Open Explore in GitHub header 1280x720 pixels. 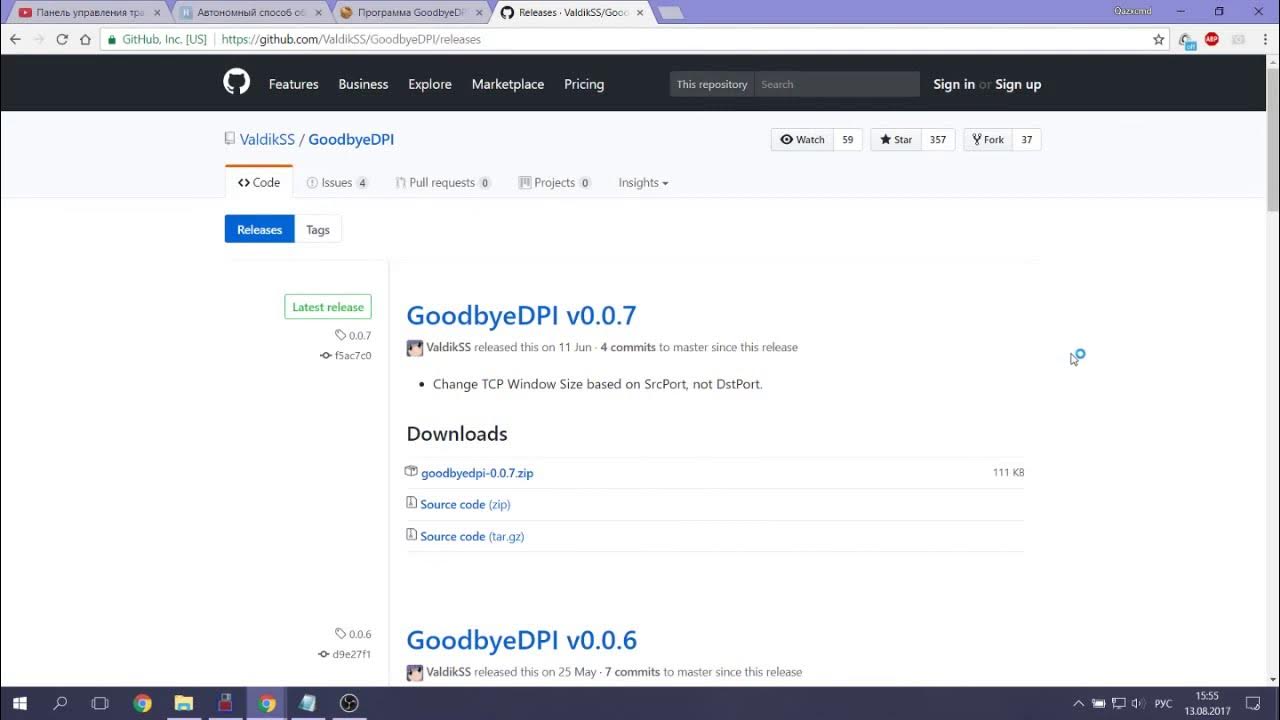point(430,84)
